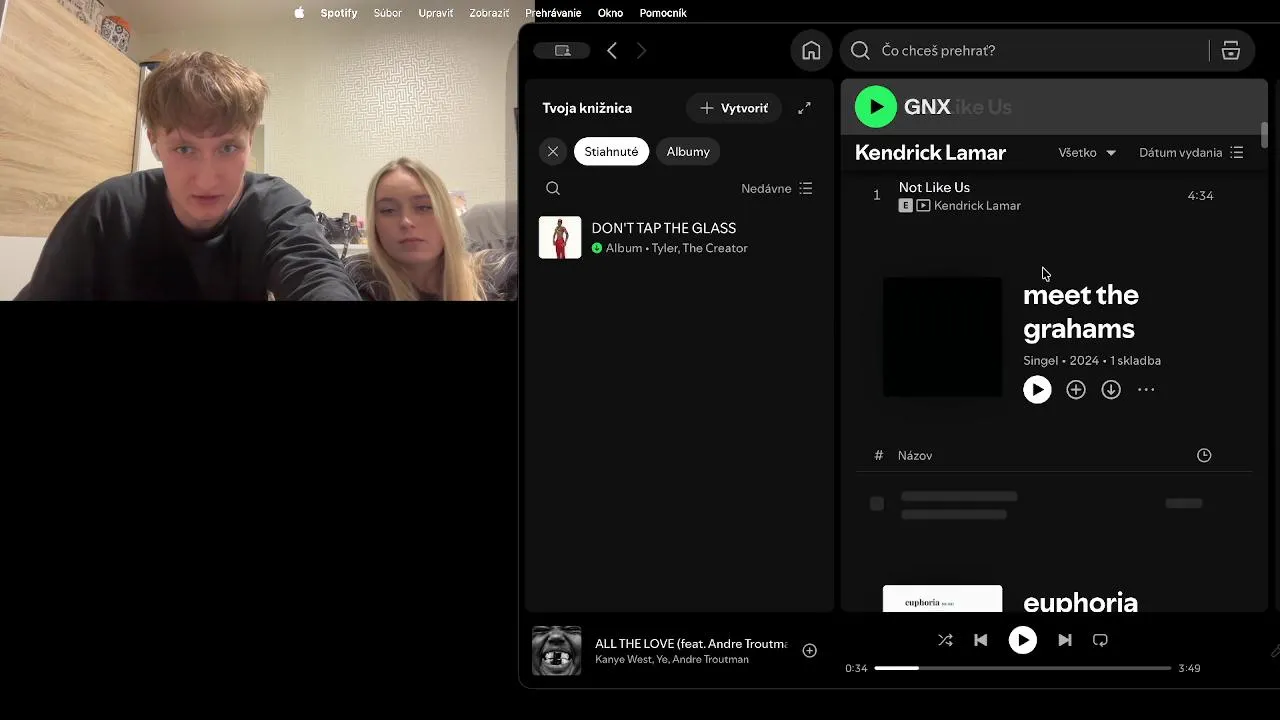Open the euphoria title link
This screenshot has height=720, width=1280.
(1081, 602)
